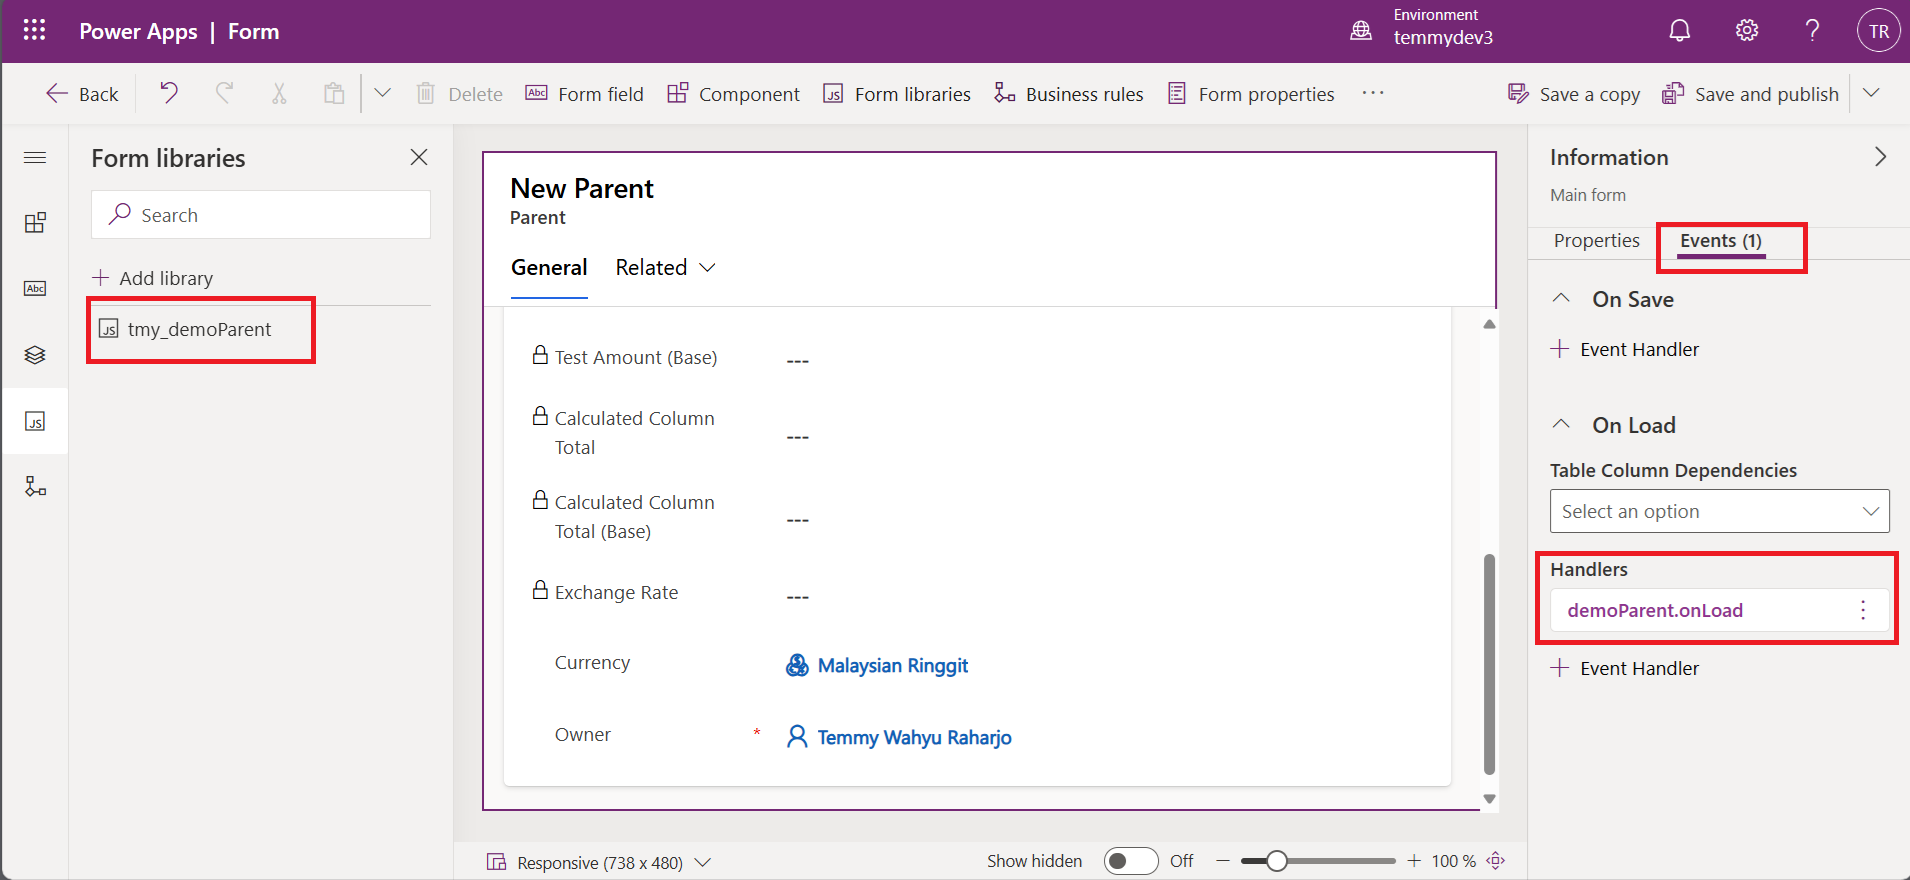Click the Temmy Wahyu Raharjo owner link

(914, 738)
